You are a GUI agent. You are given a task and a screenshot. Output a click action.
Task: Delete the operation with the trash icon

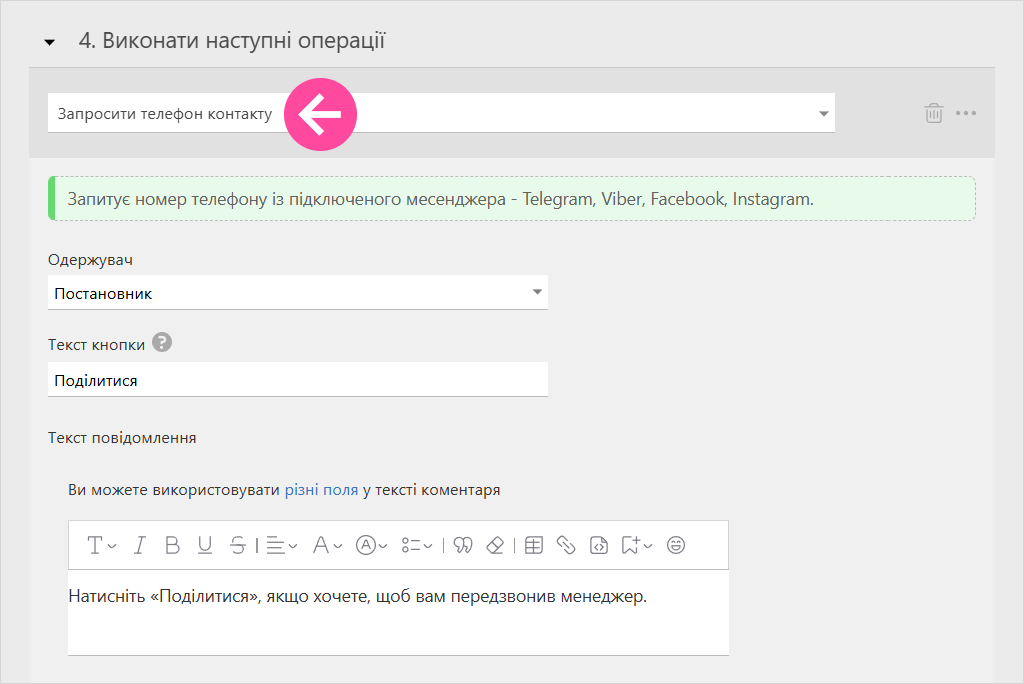[933, 113]
